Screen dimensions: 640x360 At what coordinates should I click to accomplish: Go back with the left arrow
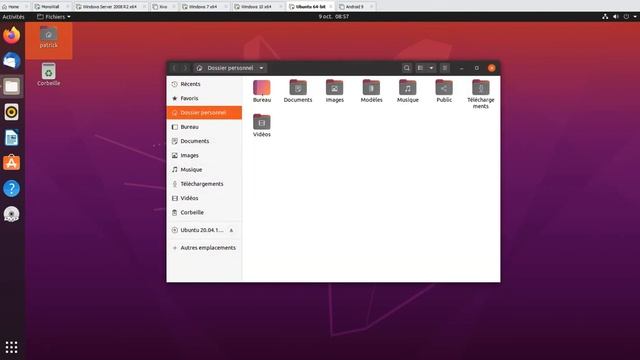(175, 68)
